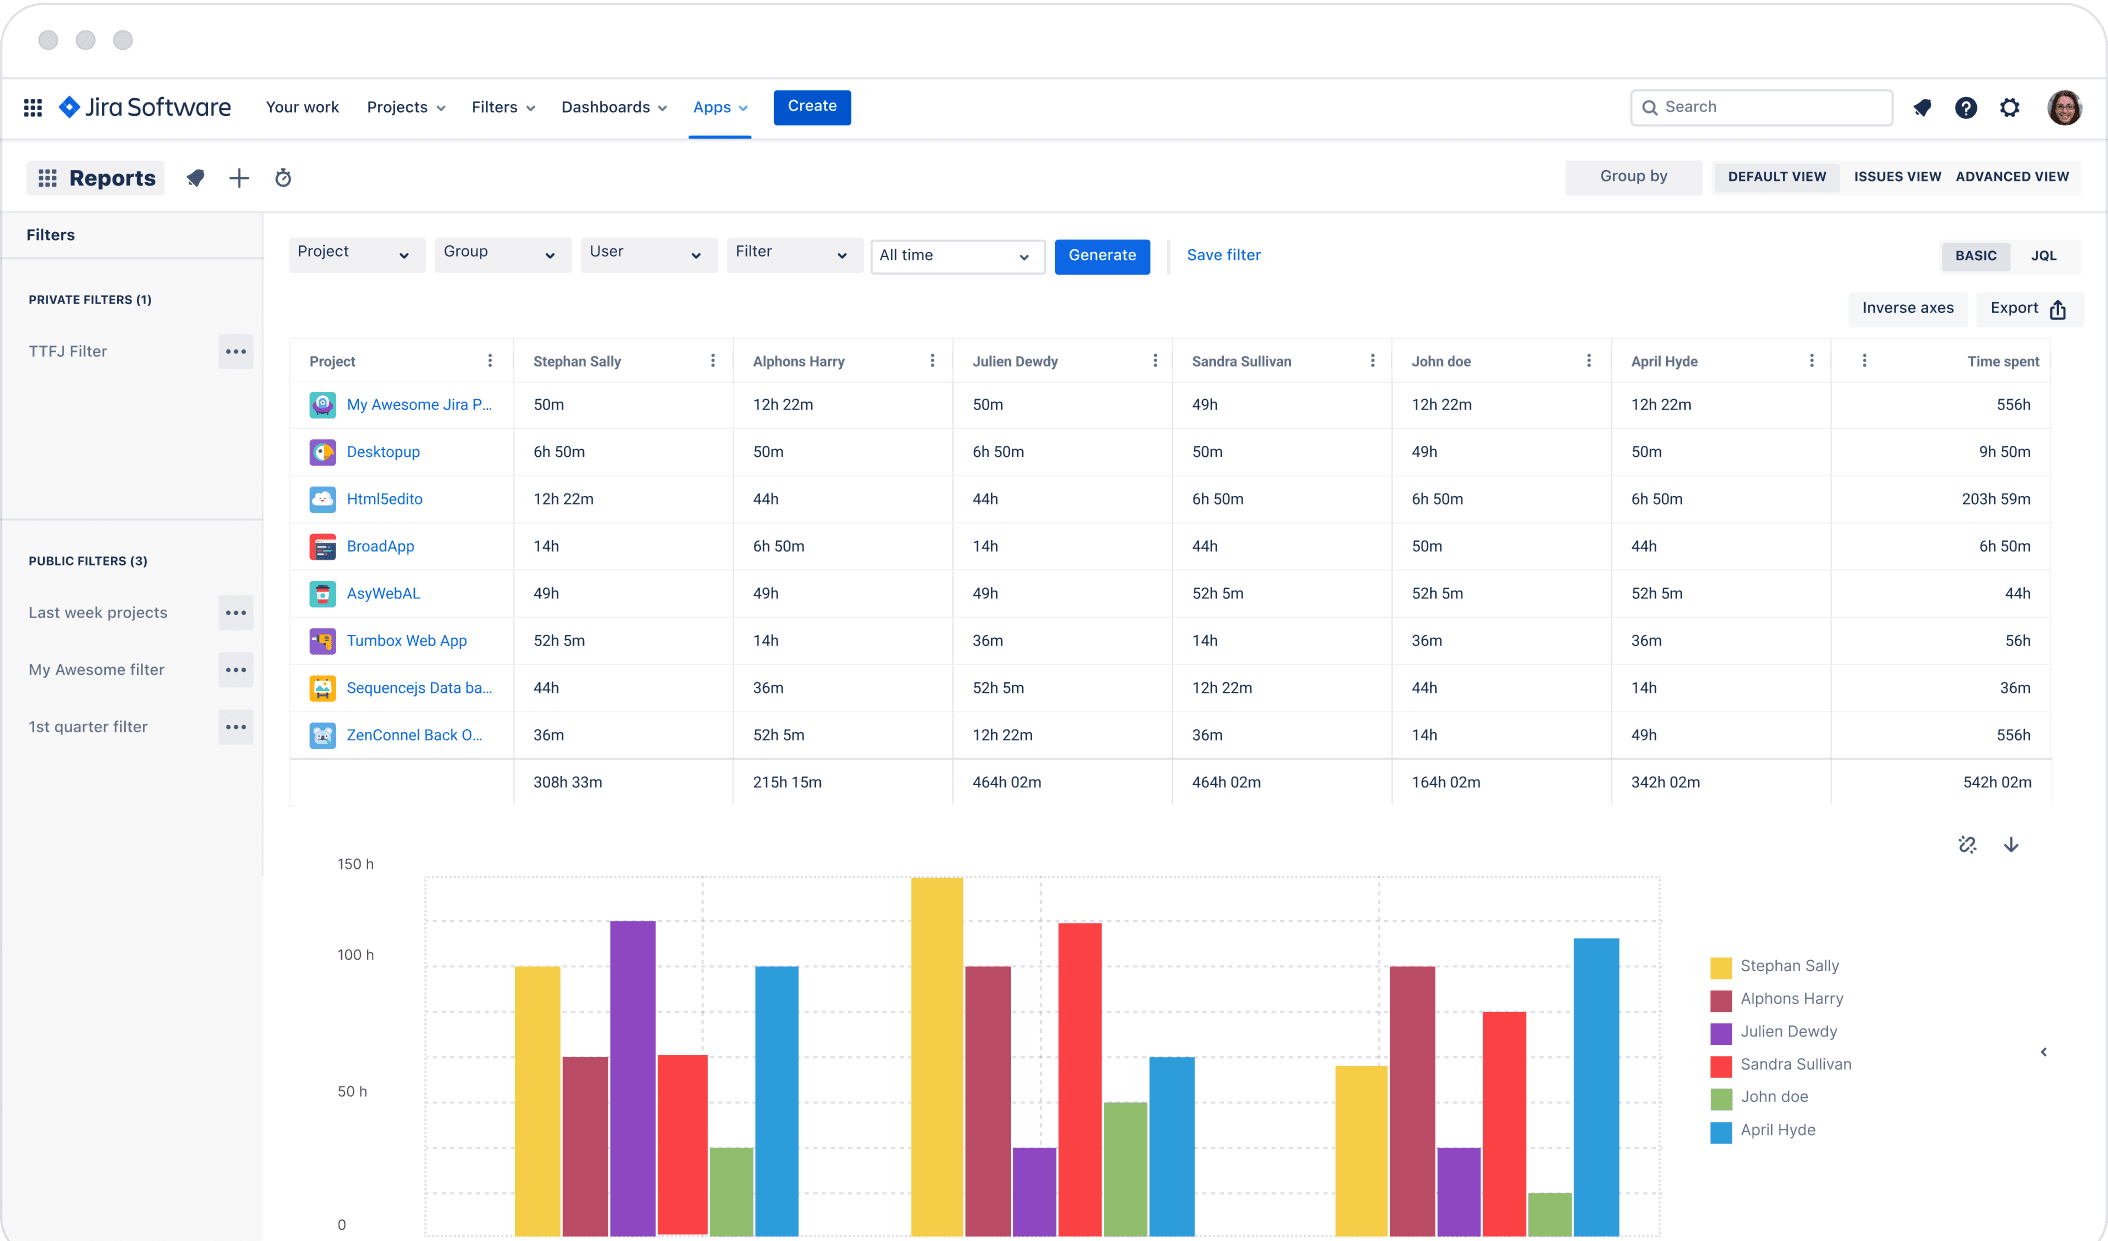Switch to JQL mode

click(2044, 256)
